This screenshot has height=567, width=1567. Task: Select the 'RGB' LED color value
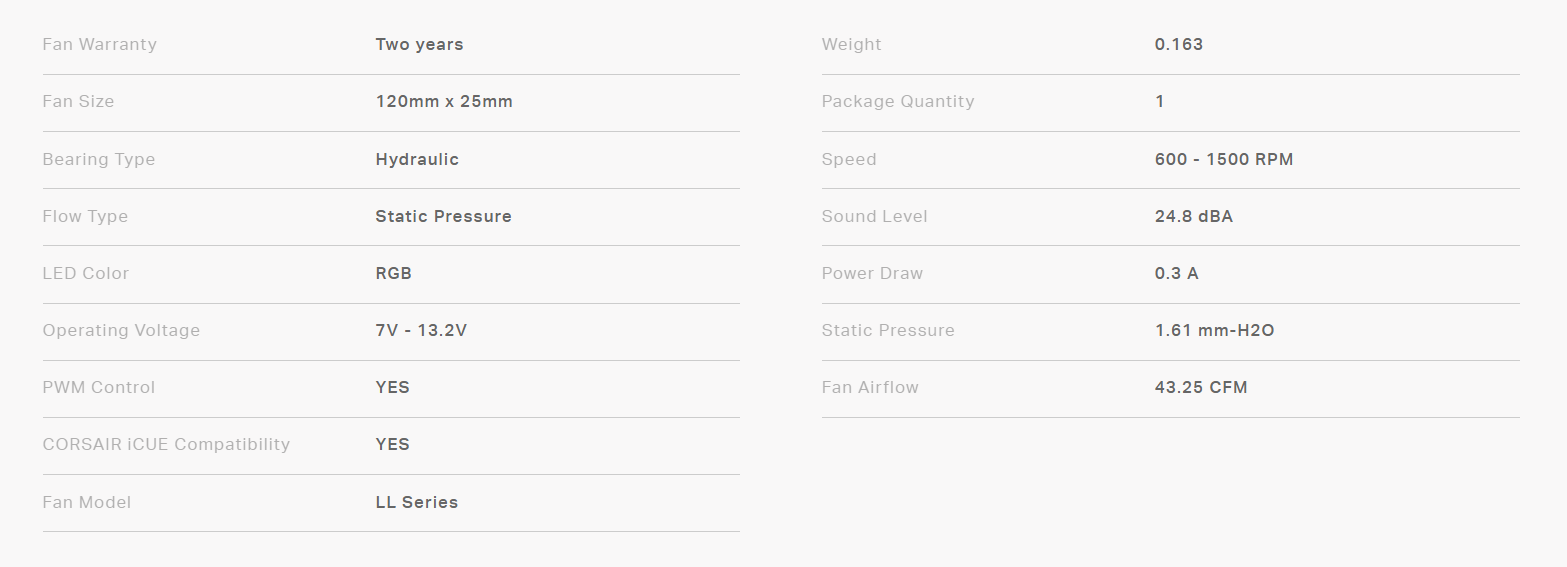pyautogui.click(x=393, y=274)
